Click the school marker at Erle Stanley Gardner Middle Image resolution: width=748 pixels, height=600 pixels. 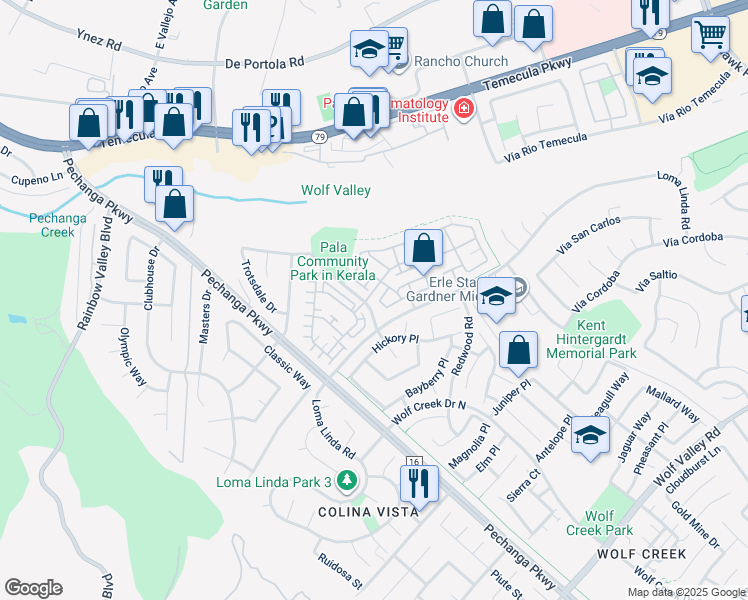[496, 297]
